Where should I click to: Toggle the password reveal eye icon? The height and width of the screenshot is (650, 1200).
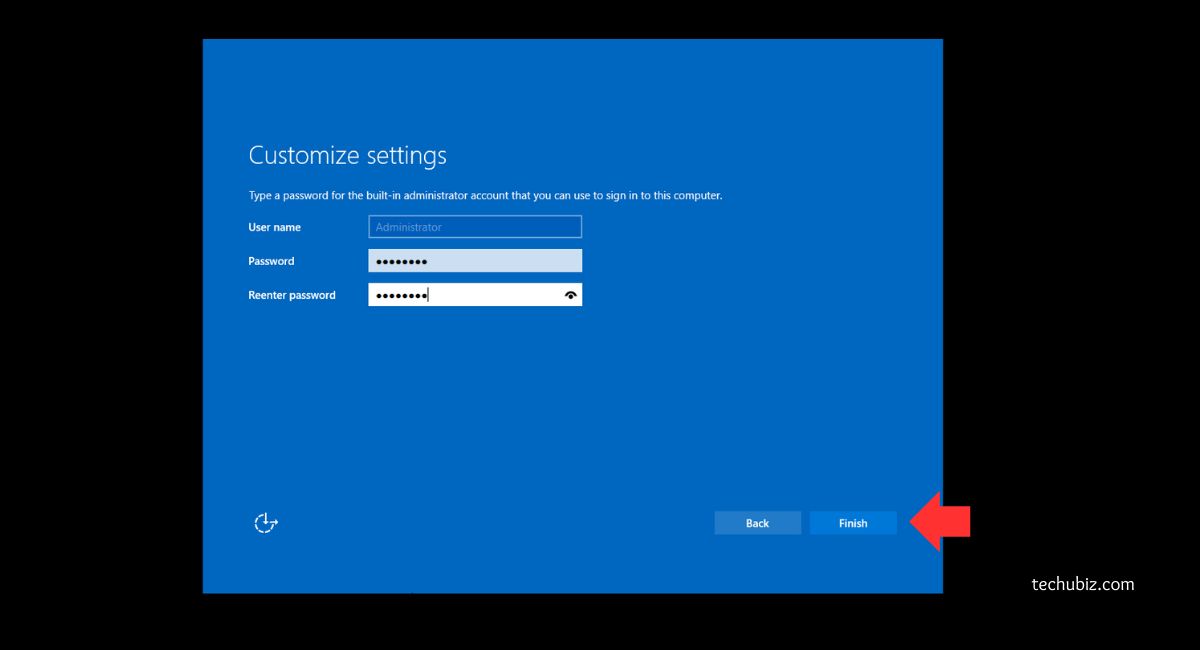tap(571, 295)
